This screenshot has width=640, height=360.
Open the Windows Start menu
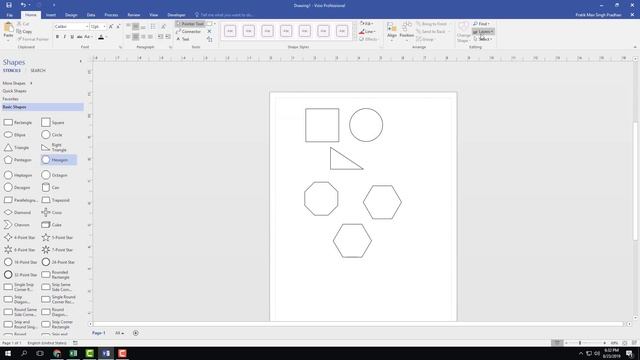tap(8, 353)
